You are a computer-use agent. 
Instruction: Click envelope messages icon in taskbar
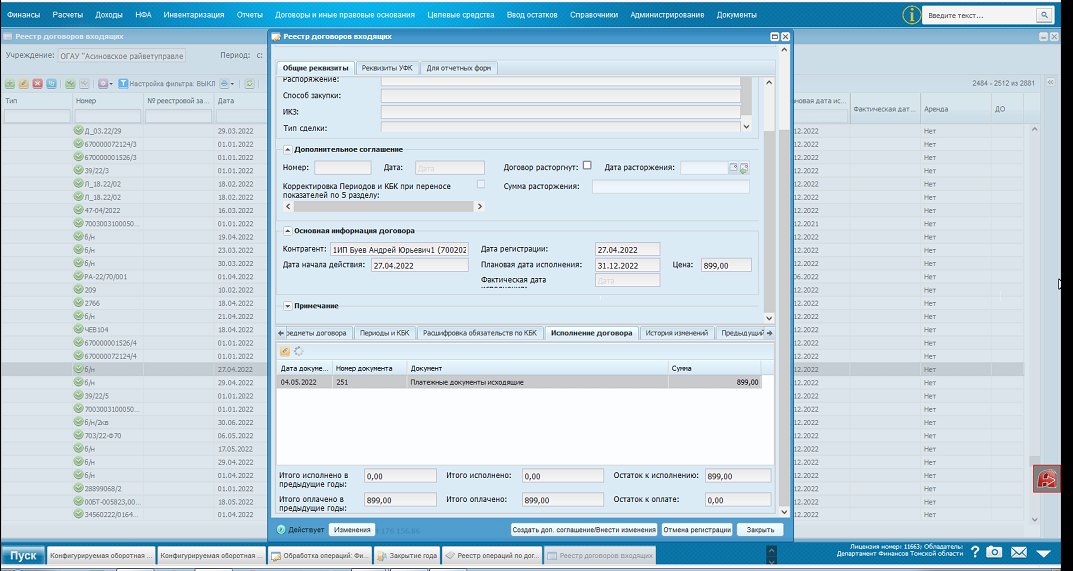(x=1020, y=553)
